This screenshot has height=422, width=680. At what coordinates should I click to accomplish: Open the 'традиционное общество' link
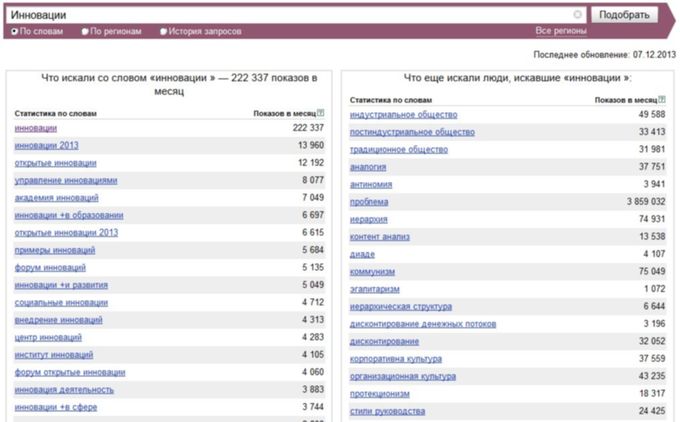(x=399, y=150)
